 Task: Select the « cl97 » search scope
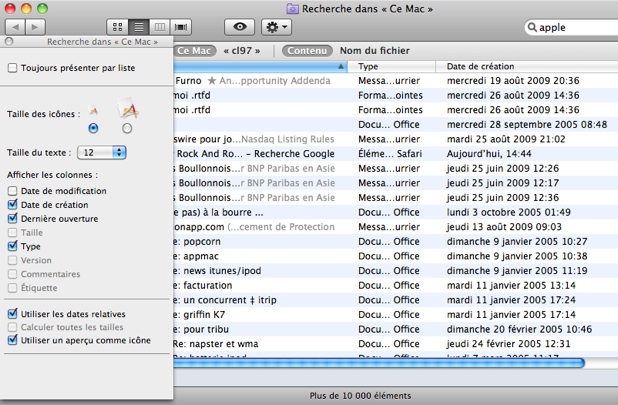click(242, 51)
